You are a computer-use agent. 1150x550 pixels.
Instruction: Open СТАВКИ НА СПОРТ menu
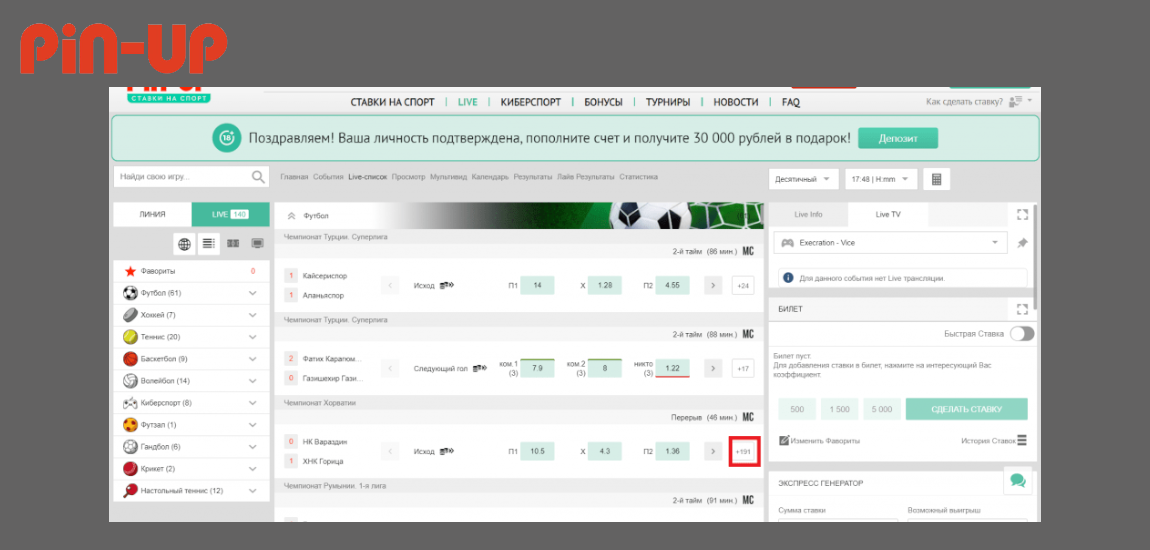[392, 102]
